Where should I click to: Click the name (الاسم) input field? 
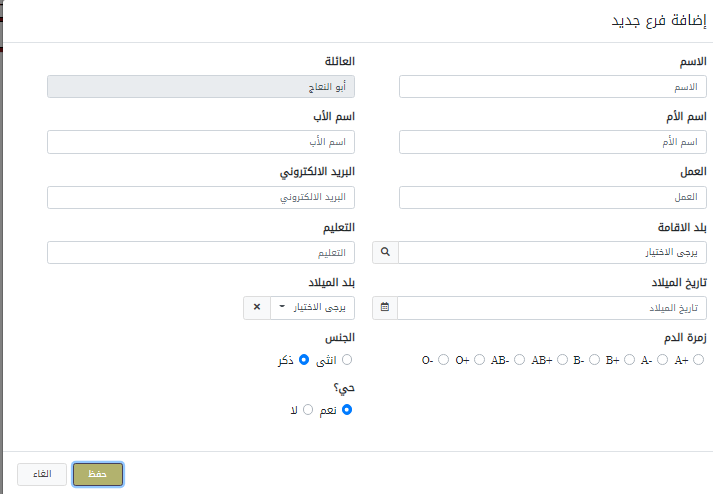click(553, 87)
